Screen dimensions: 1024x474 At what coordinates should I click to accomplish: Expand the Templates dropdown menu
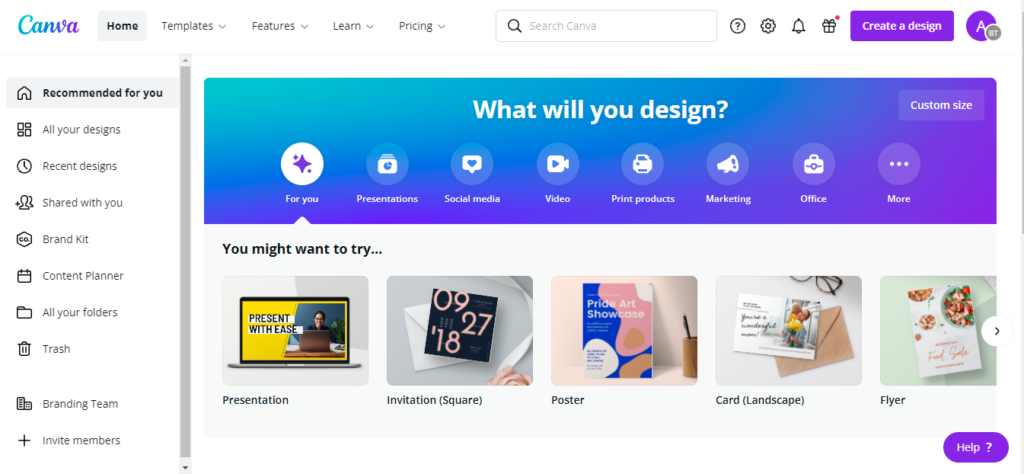point(194,26)
